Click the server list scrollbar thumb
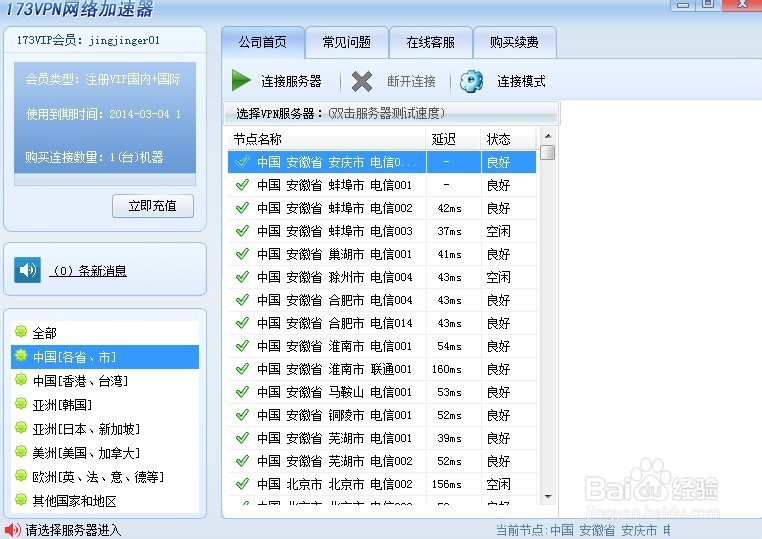 point(548,152)
